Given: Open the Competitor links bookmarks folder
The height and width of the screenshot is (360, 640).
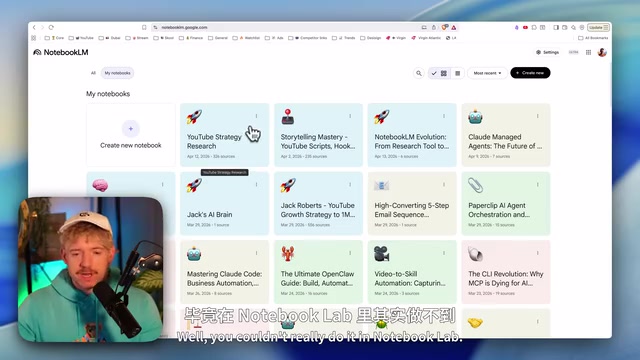Looking at the screenshot, I should click(308, 38).
